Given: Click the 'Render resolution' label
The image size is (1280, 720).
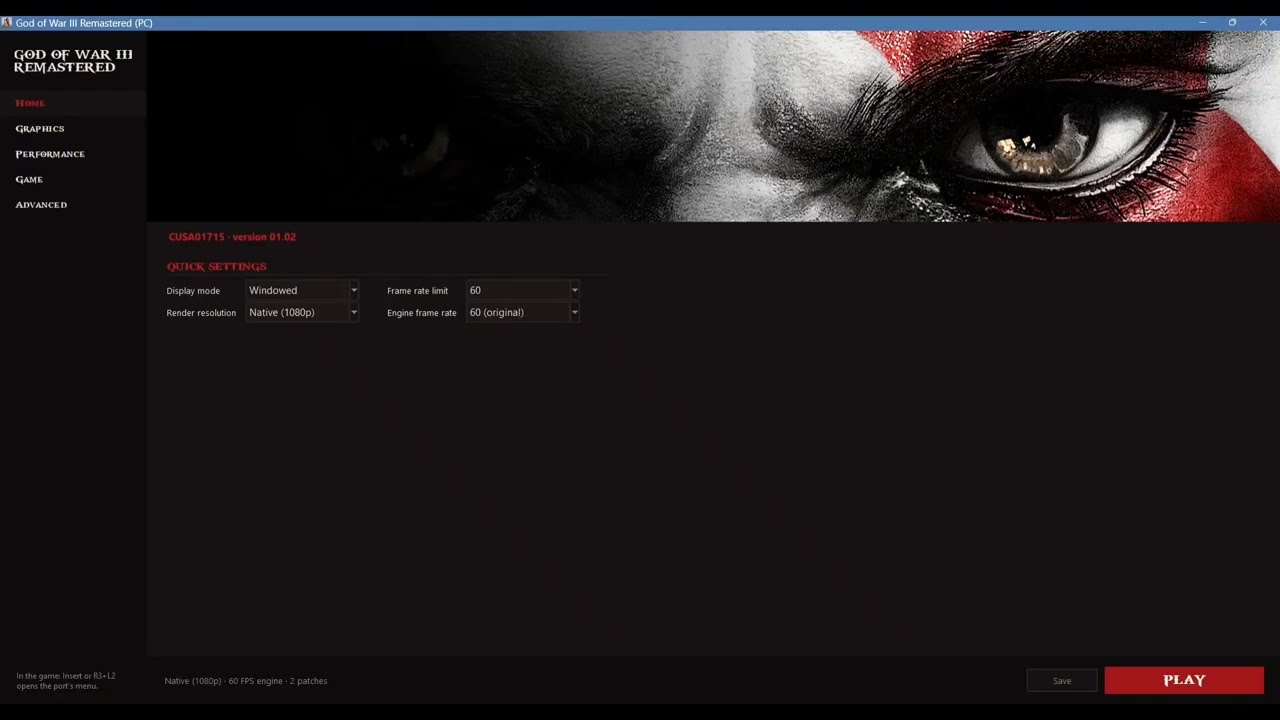Looking at the screenshot, I should [201, 313].
